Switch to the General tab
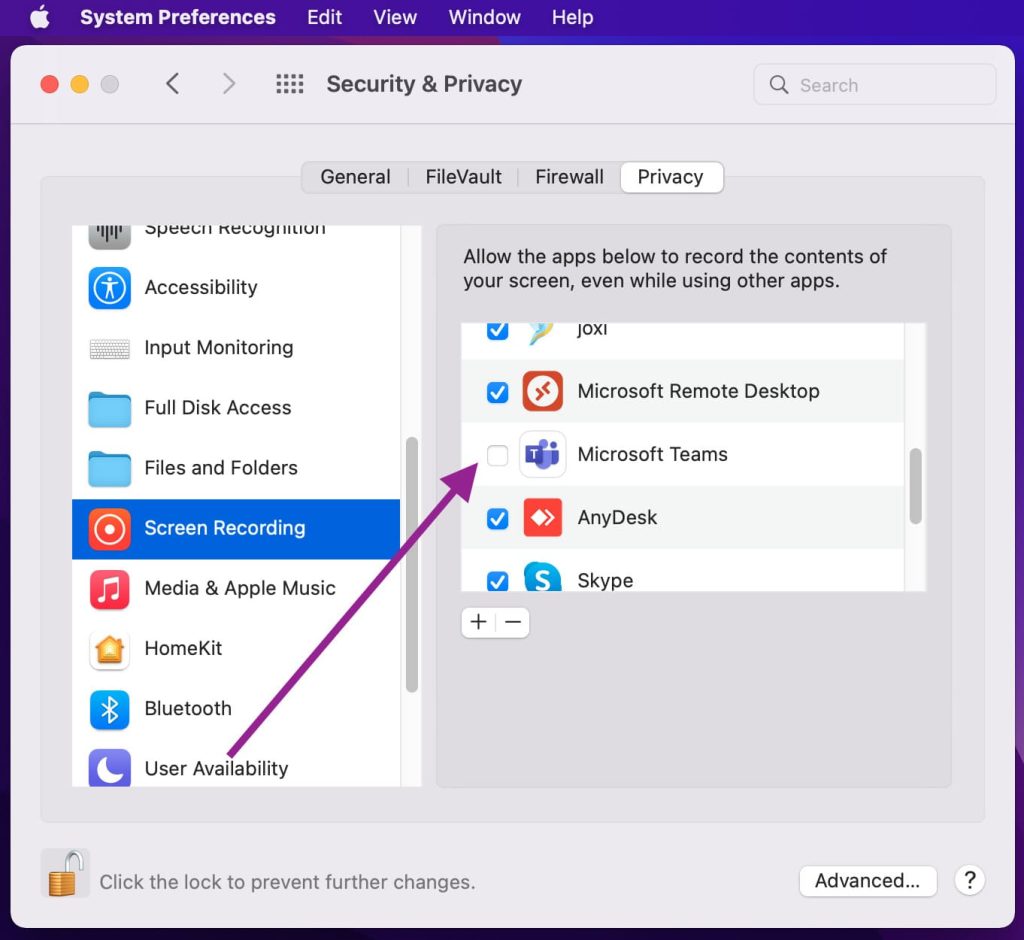The height and width of the screenshot is (940, 1024). [x=355, y=177]
